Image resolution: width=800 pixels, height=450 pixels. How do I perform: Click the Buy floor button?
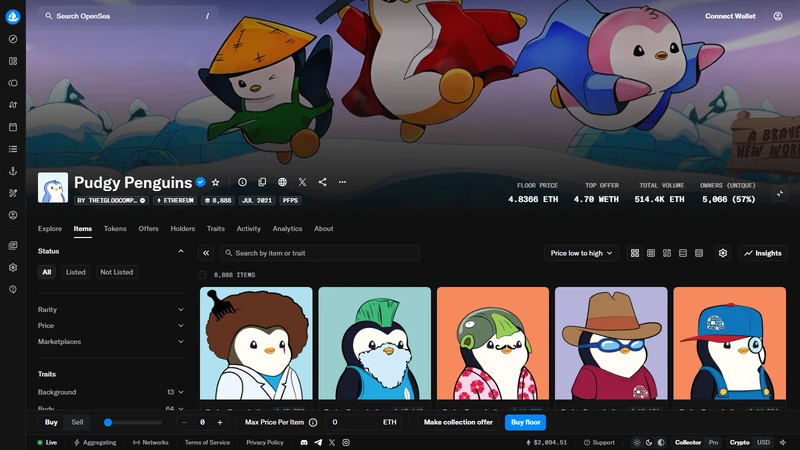coord(526,422)
